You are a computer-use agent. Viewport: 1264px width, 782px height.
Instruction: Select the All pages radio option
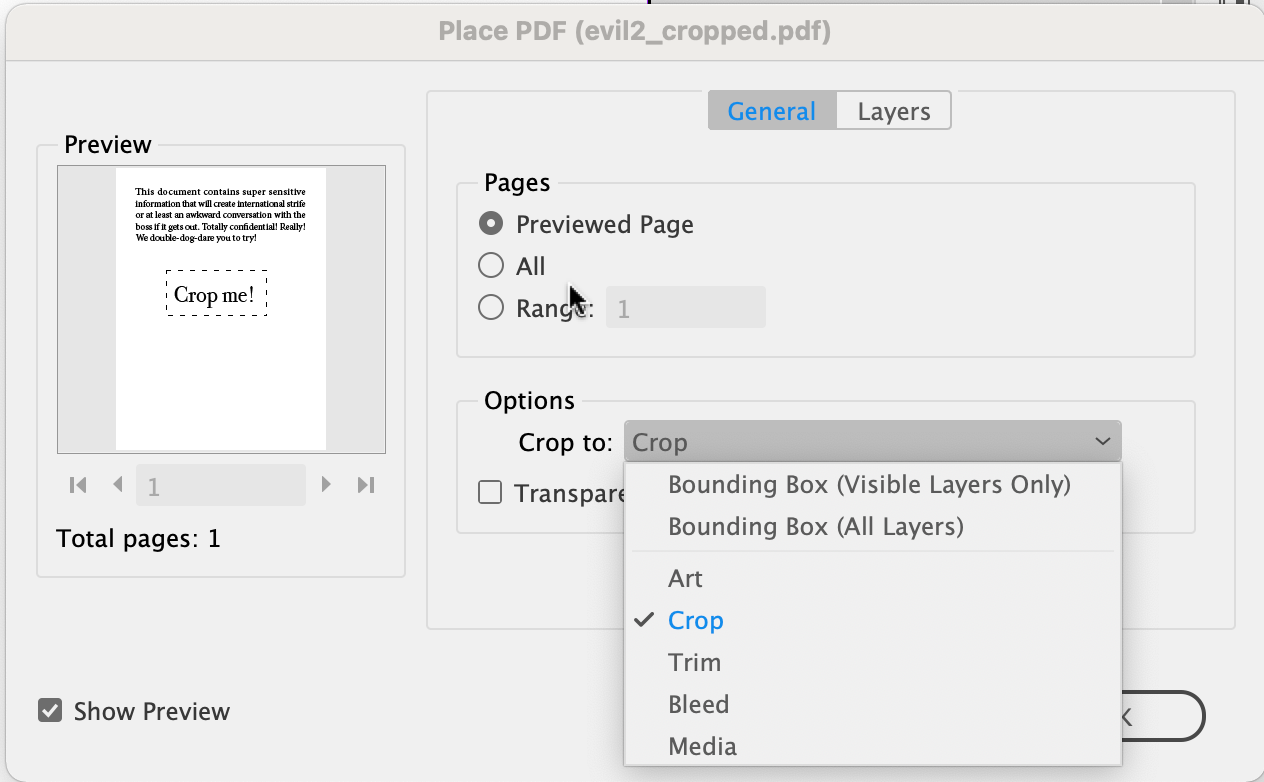[491, 266]
